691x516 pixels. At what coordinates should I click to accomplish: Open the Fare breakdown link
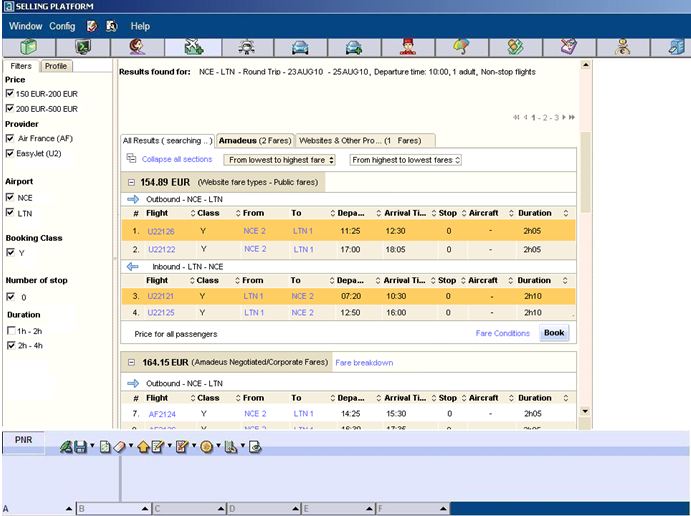[x=364, y=363]
